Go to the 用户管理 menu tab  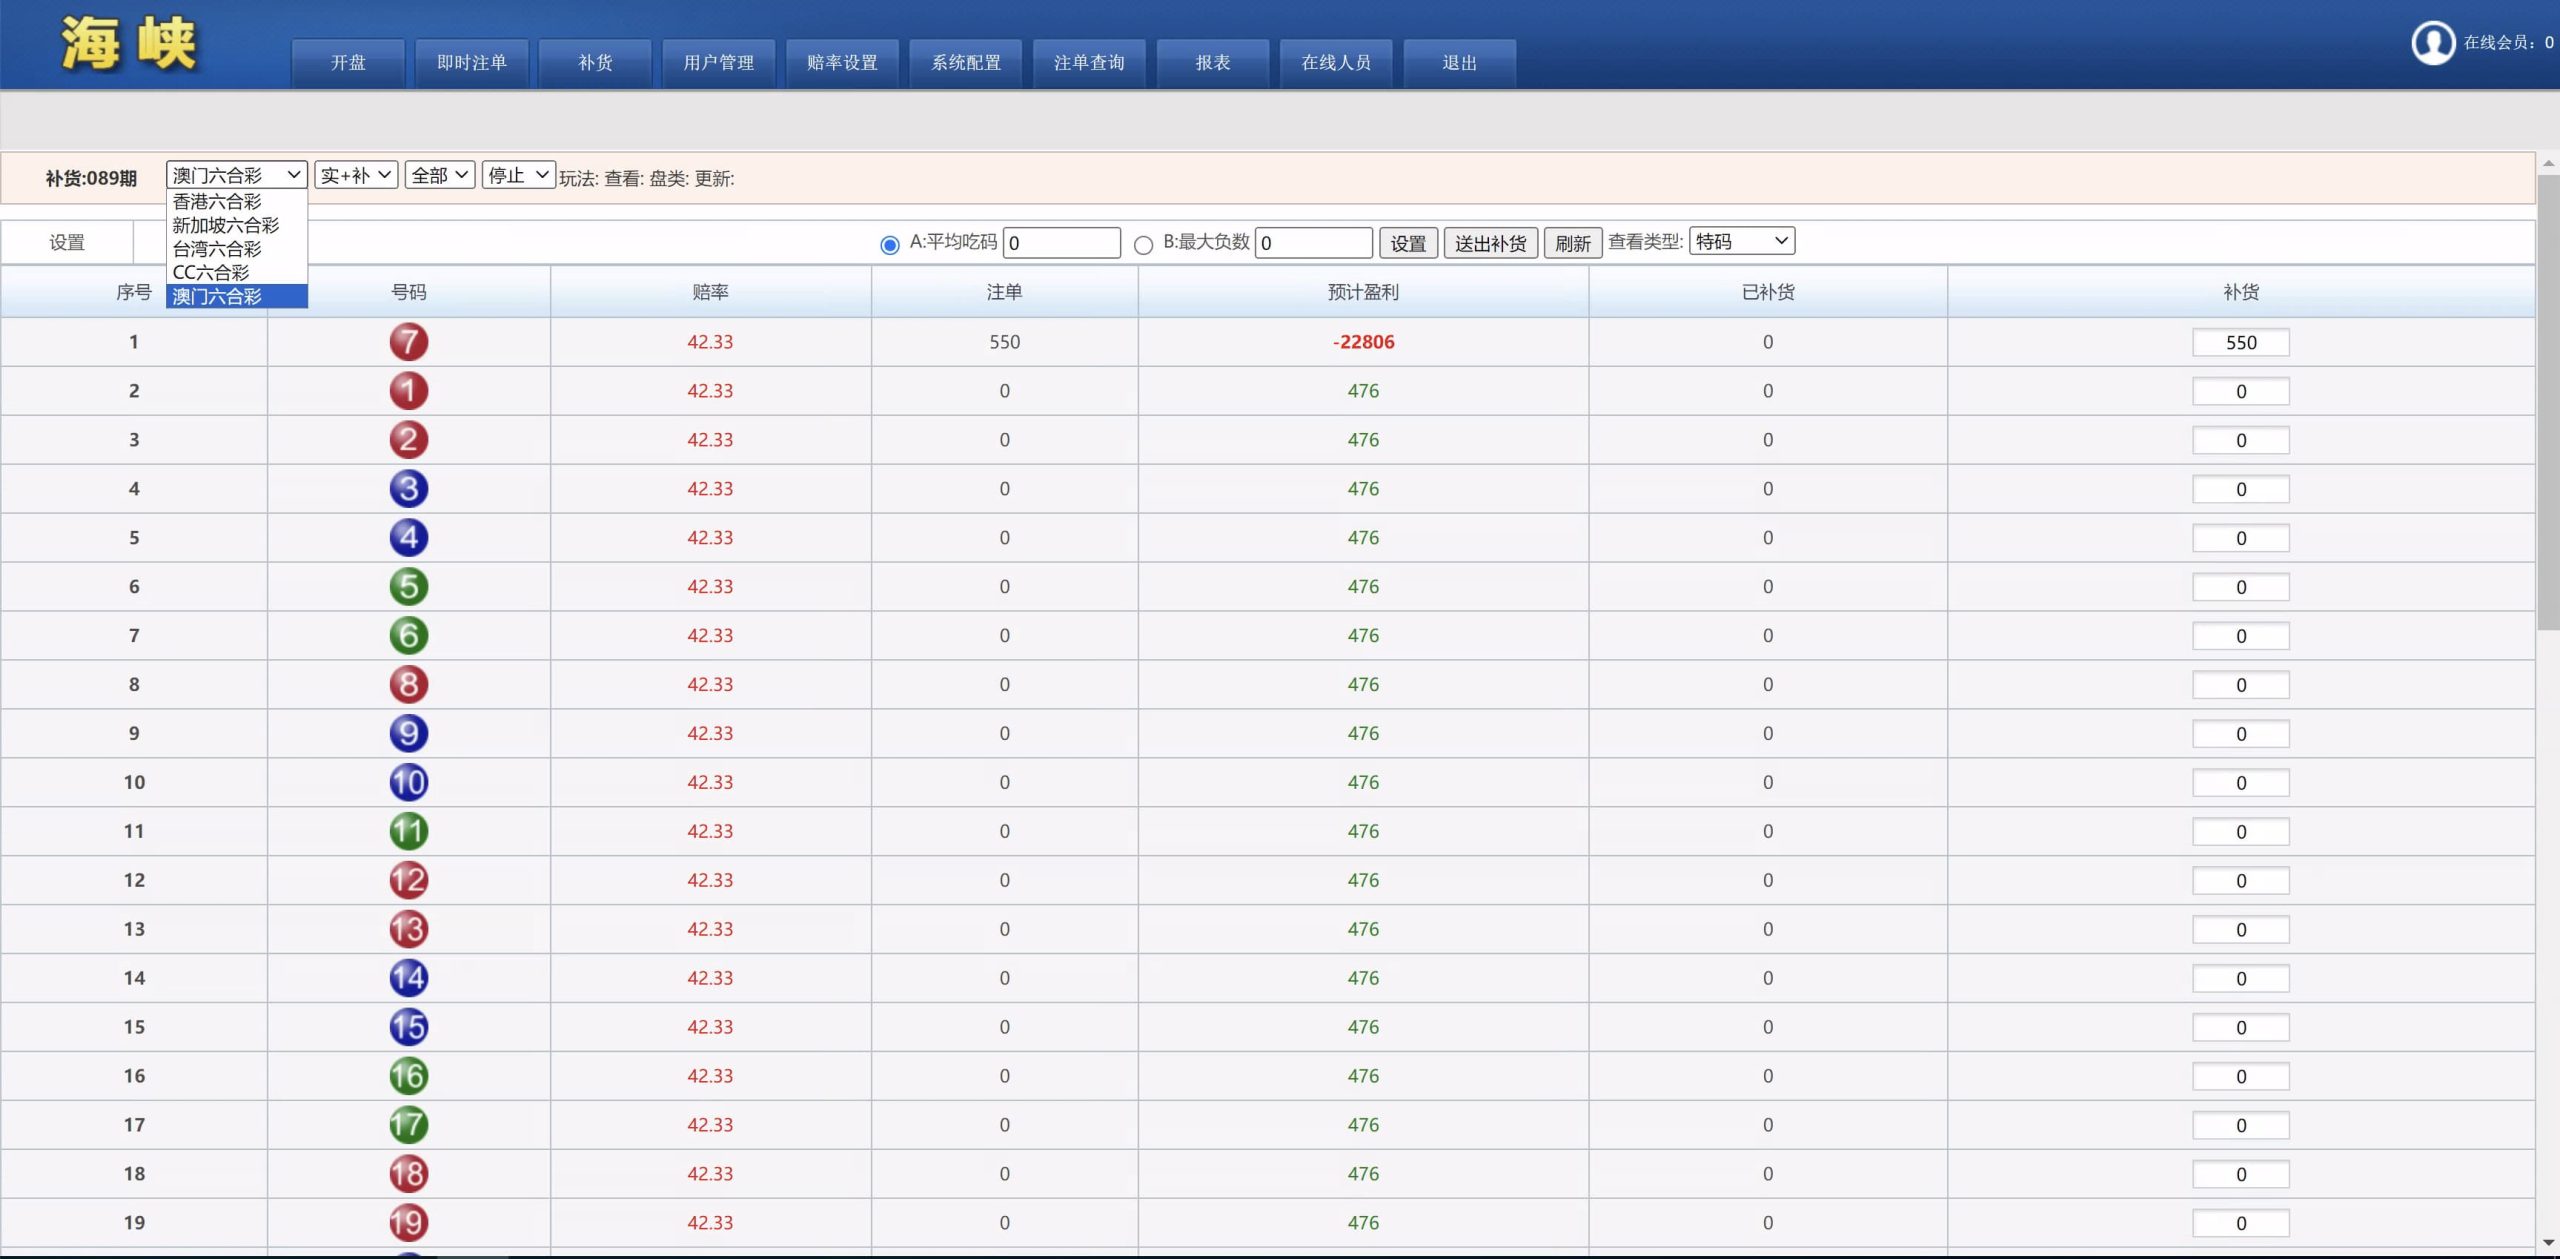718,63
